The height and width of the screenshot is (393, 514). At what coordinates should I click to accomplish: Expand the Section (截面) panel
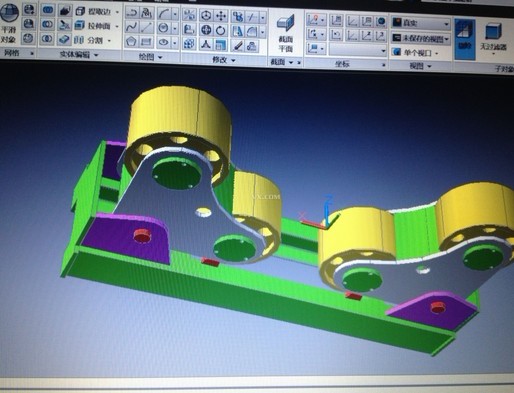pyautogui.click(x=282, y=62)
